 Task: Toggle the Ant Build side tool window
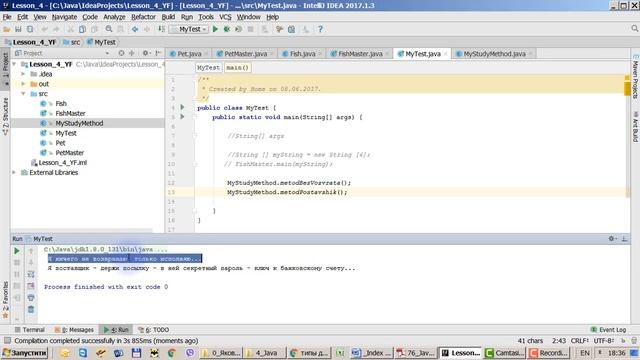pos(635,127)
